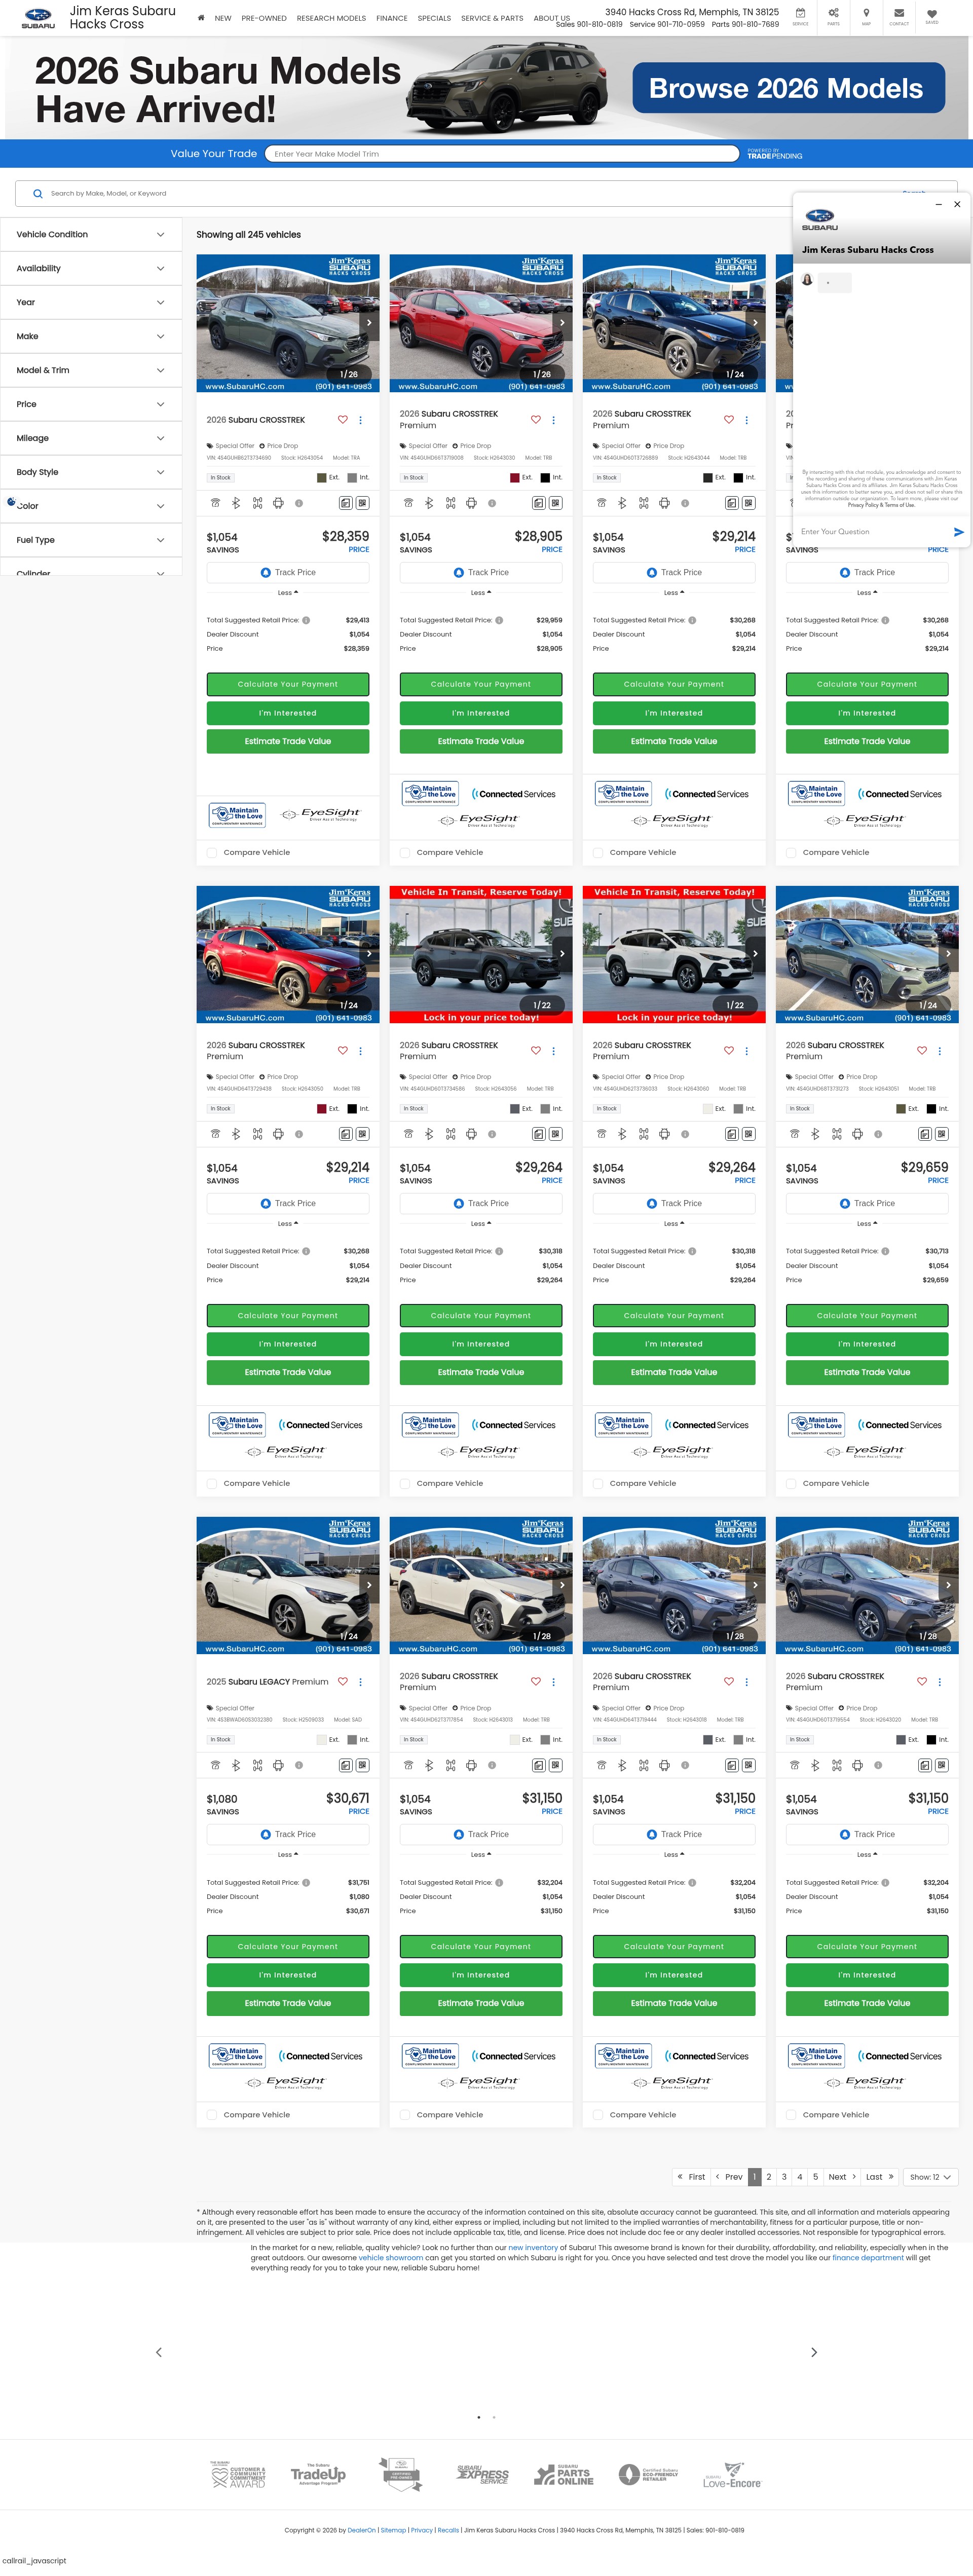
Task: Click Ext. color swatch on $28,359 card
Action: coord(322,478)
